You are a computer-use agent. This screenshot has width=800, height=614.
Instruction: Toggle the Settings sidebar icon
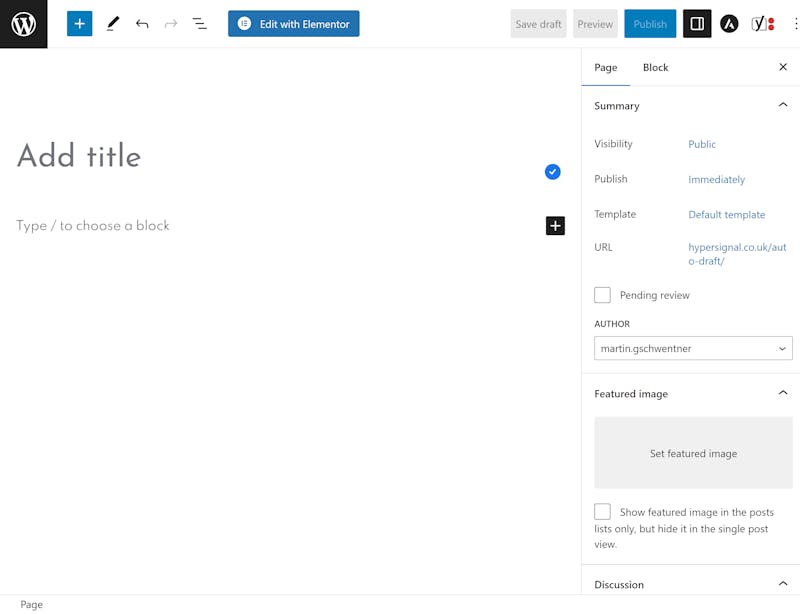[x=697, y=23]
